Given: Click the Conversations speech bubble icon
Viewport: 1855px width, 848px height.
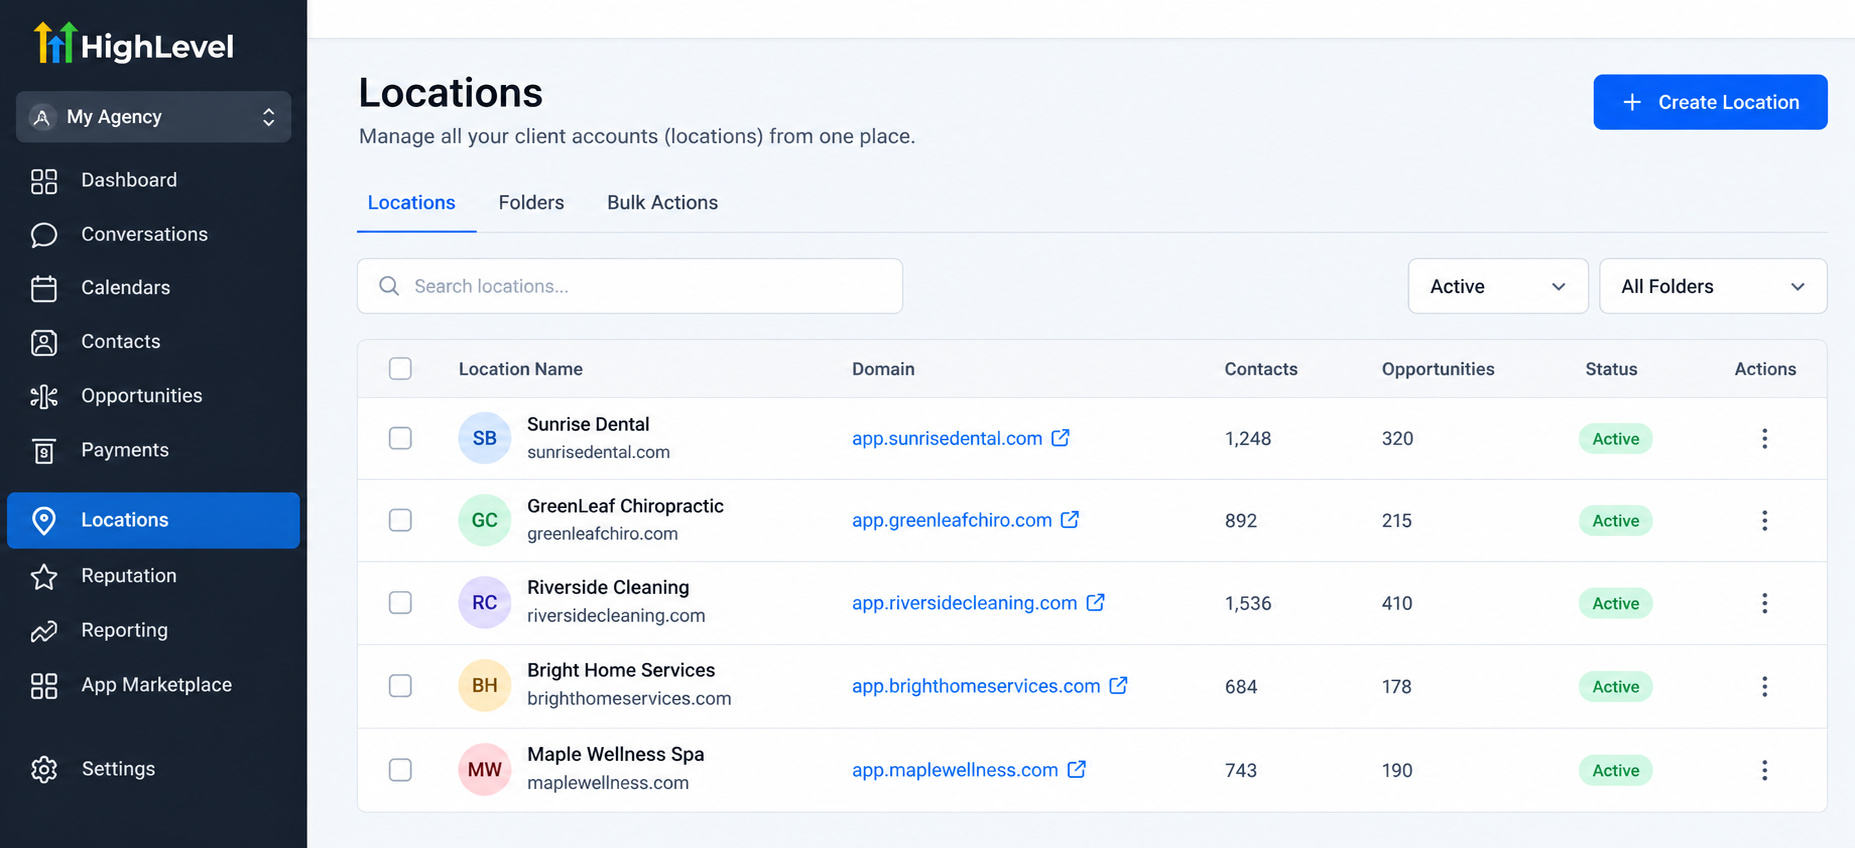Looking at the screenshot, I should pos(44,235).
